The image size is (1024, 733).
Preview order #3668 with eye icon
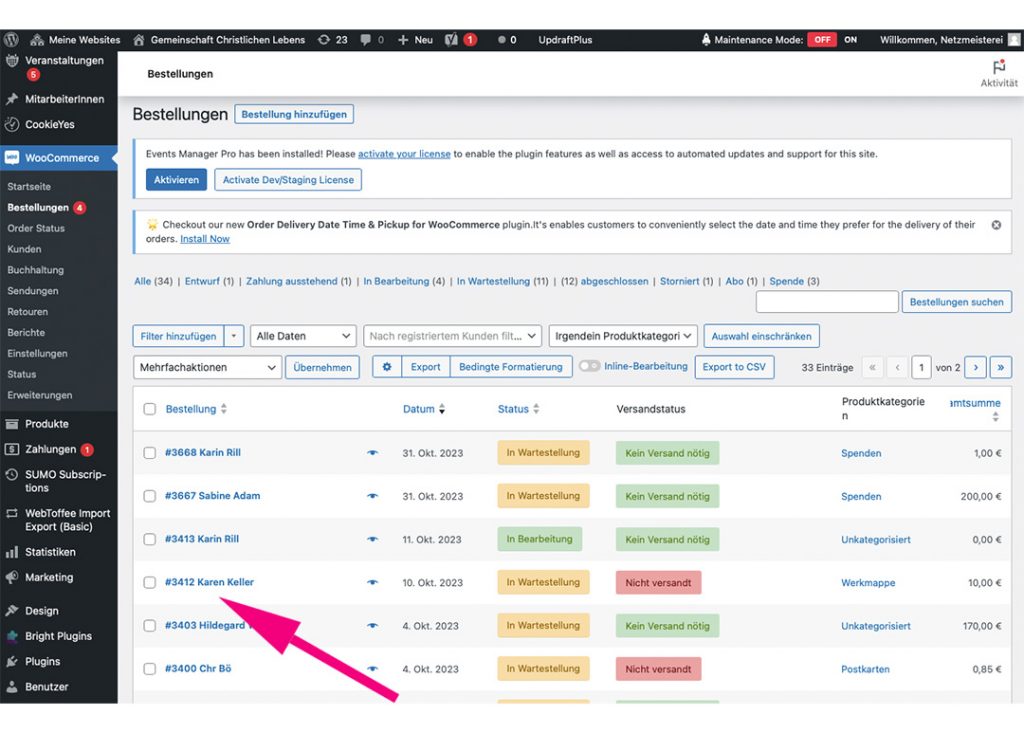[372, 453]
